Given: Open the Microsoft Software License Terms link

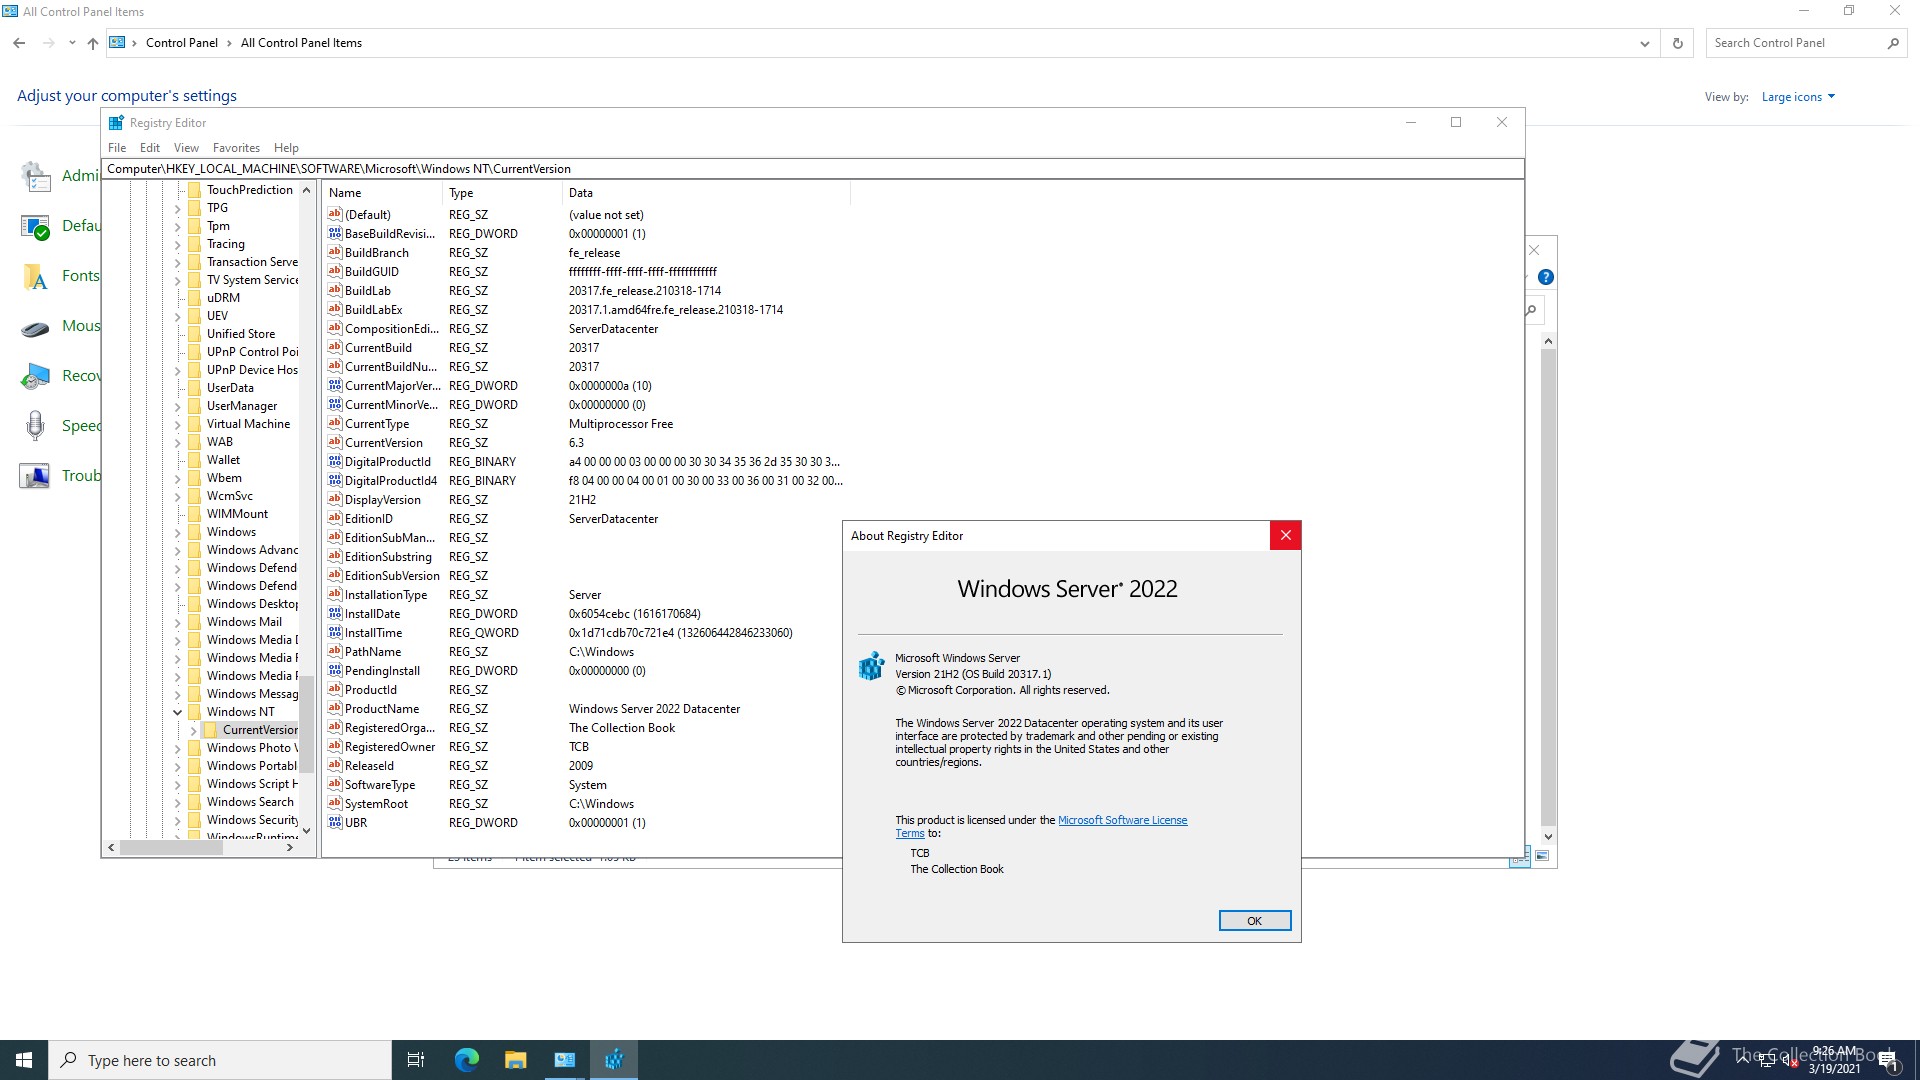Looking at the screenshot, I should click(x=1122, y=820).
